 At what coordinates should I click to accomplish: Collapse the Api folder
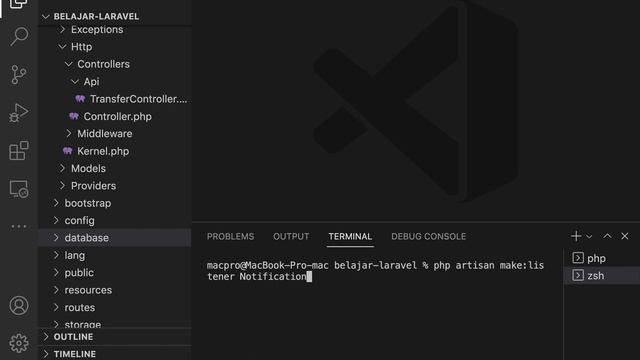click(x=75, y=82)
